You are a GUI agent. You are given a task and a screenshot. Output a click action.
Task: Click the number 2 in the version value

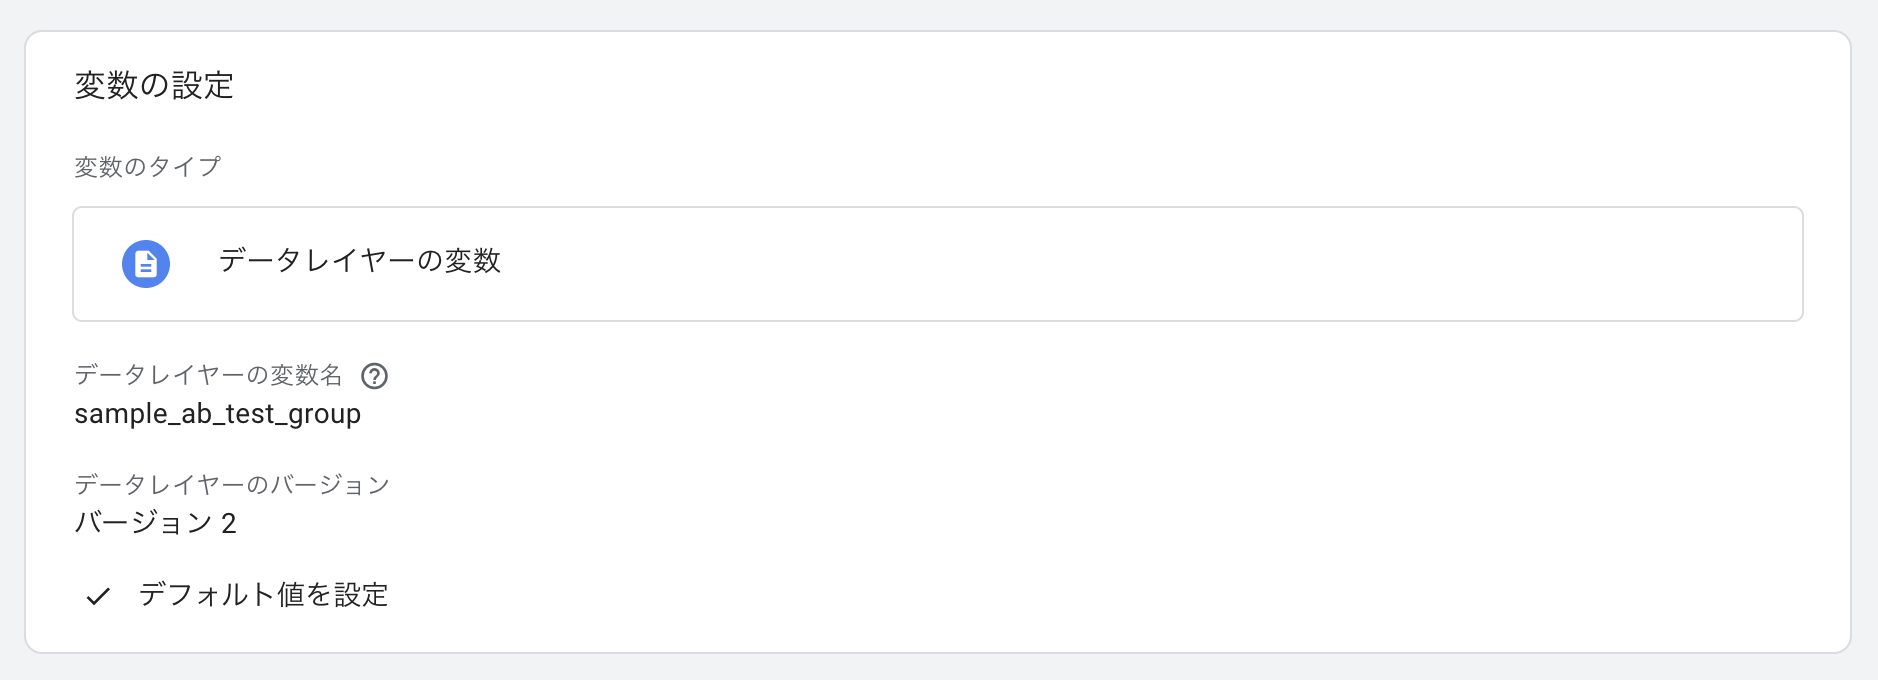[x=229, y=523]
